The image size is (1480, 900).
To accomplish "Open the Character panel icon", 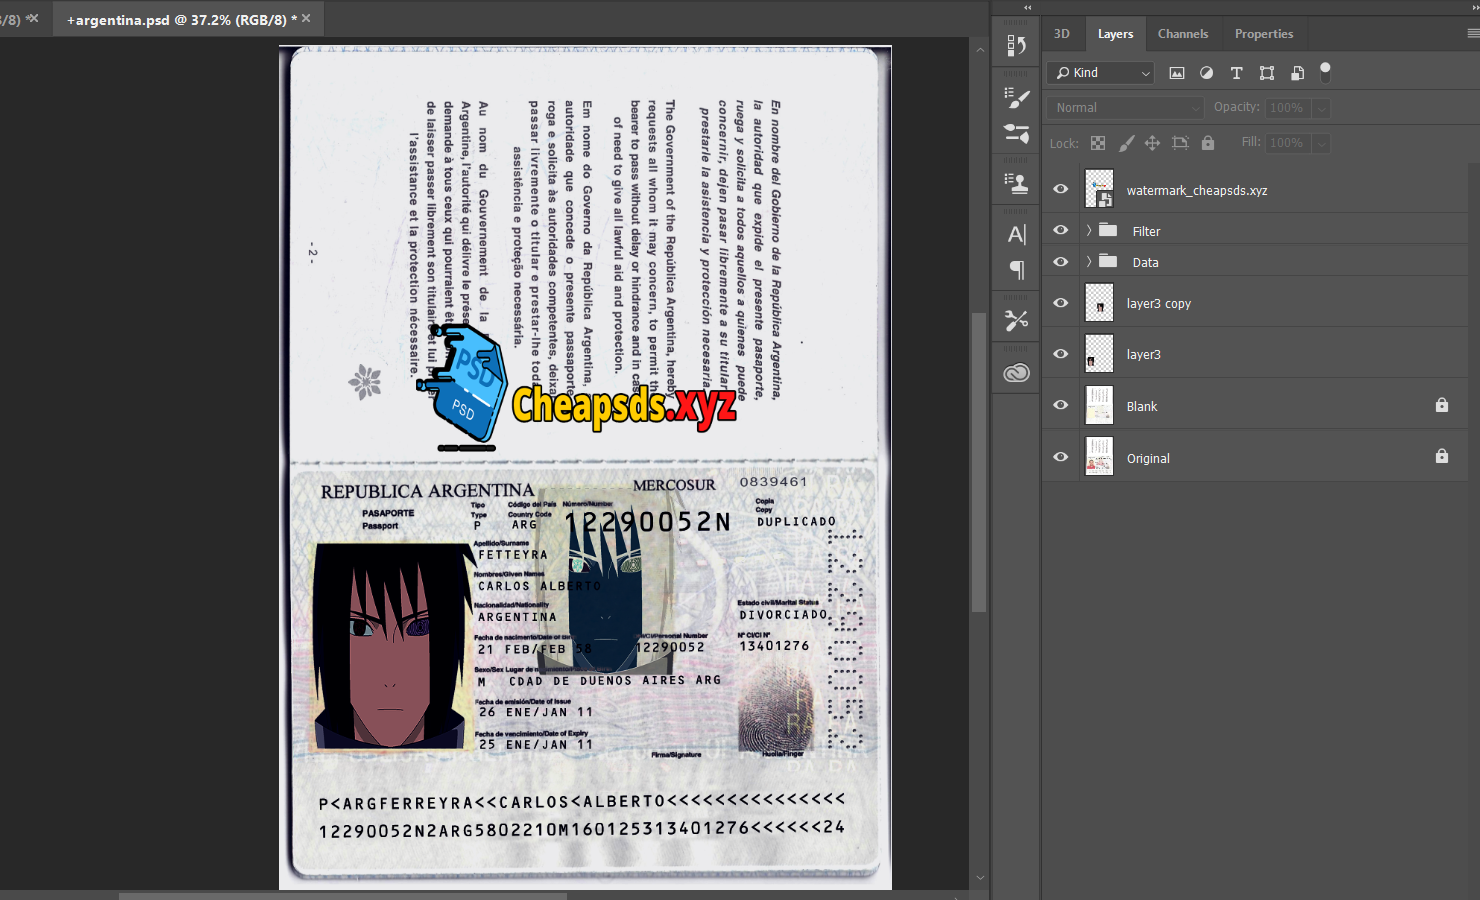I will (1017, 234).
